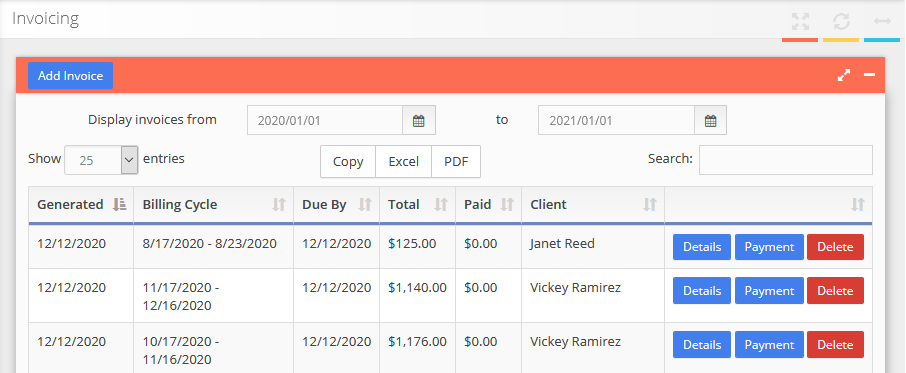Delete the Janet Reed invoice
The height and width of the screenshot is (373, 906).
tap(835, 247)
